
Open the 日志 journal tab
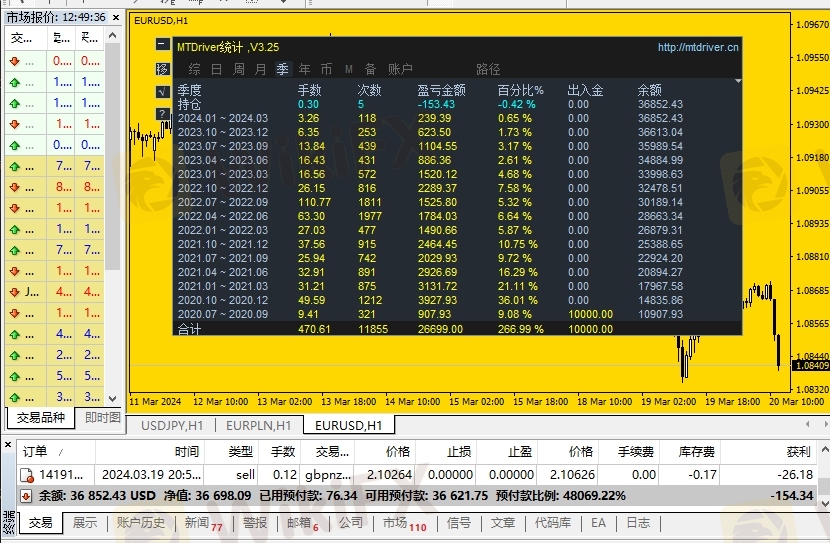(638, 523)
